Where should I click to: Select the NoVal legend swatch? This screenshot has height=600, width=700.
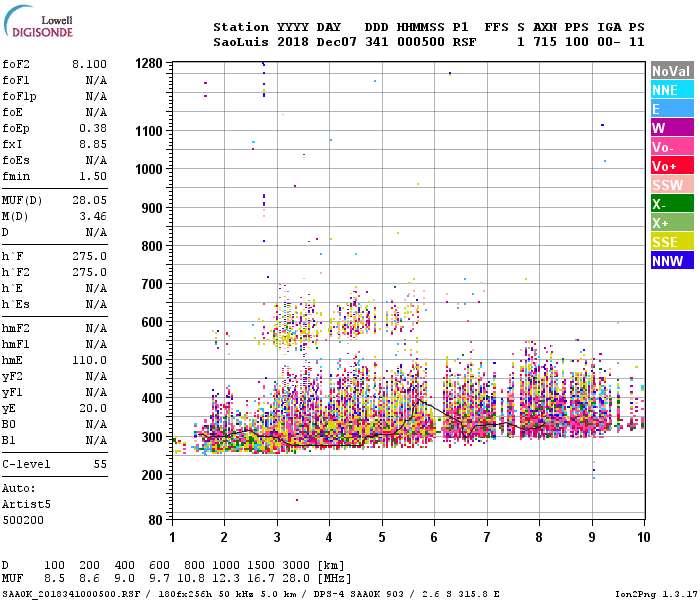point(672,71)
